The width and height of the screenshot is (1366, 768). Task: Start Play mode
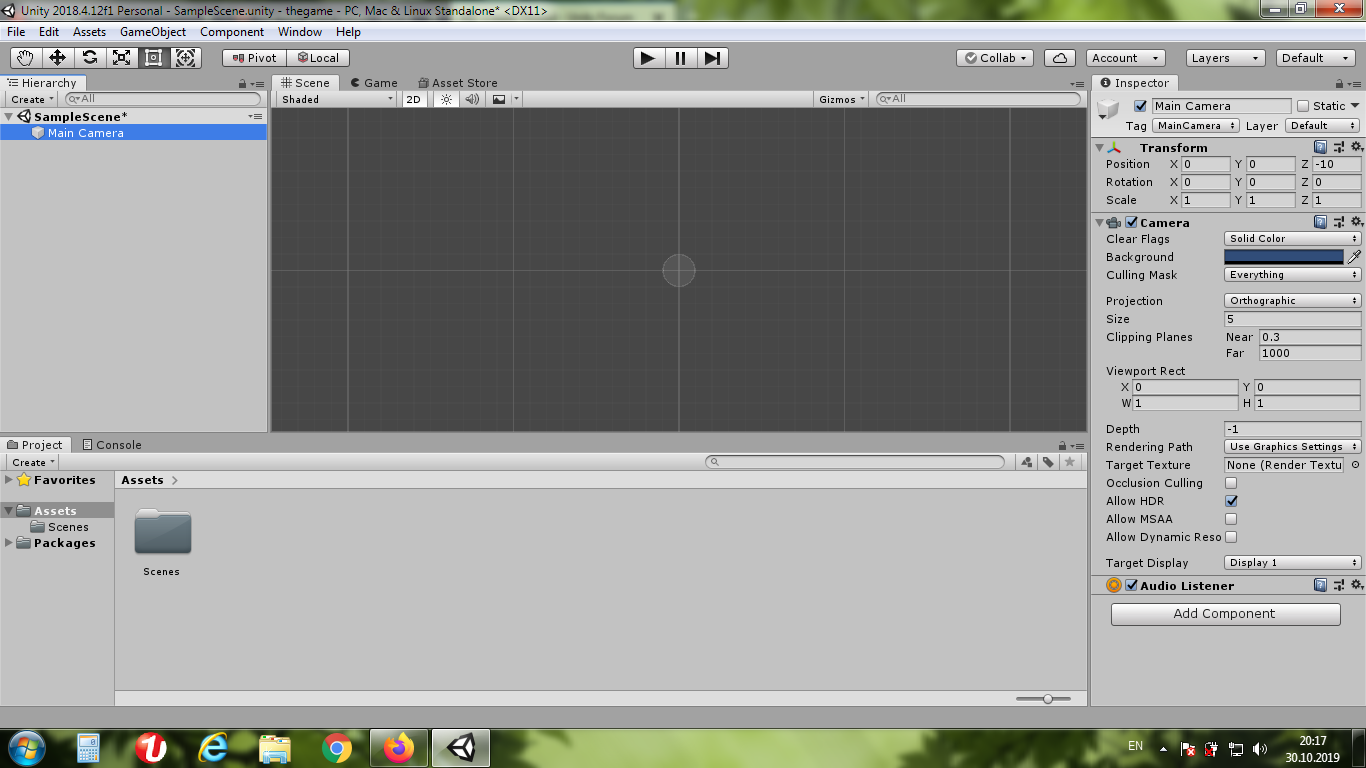(x=648, y=58)
